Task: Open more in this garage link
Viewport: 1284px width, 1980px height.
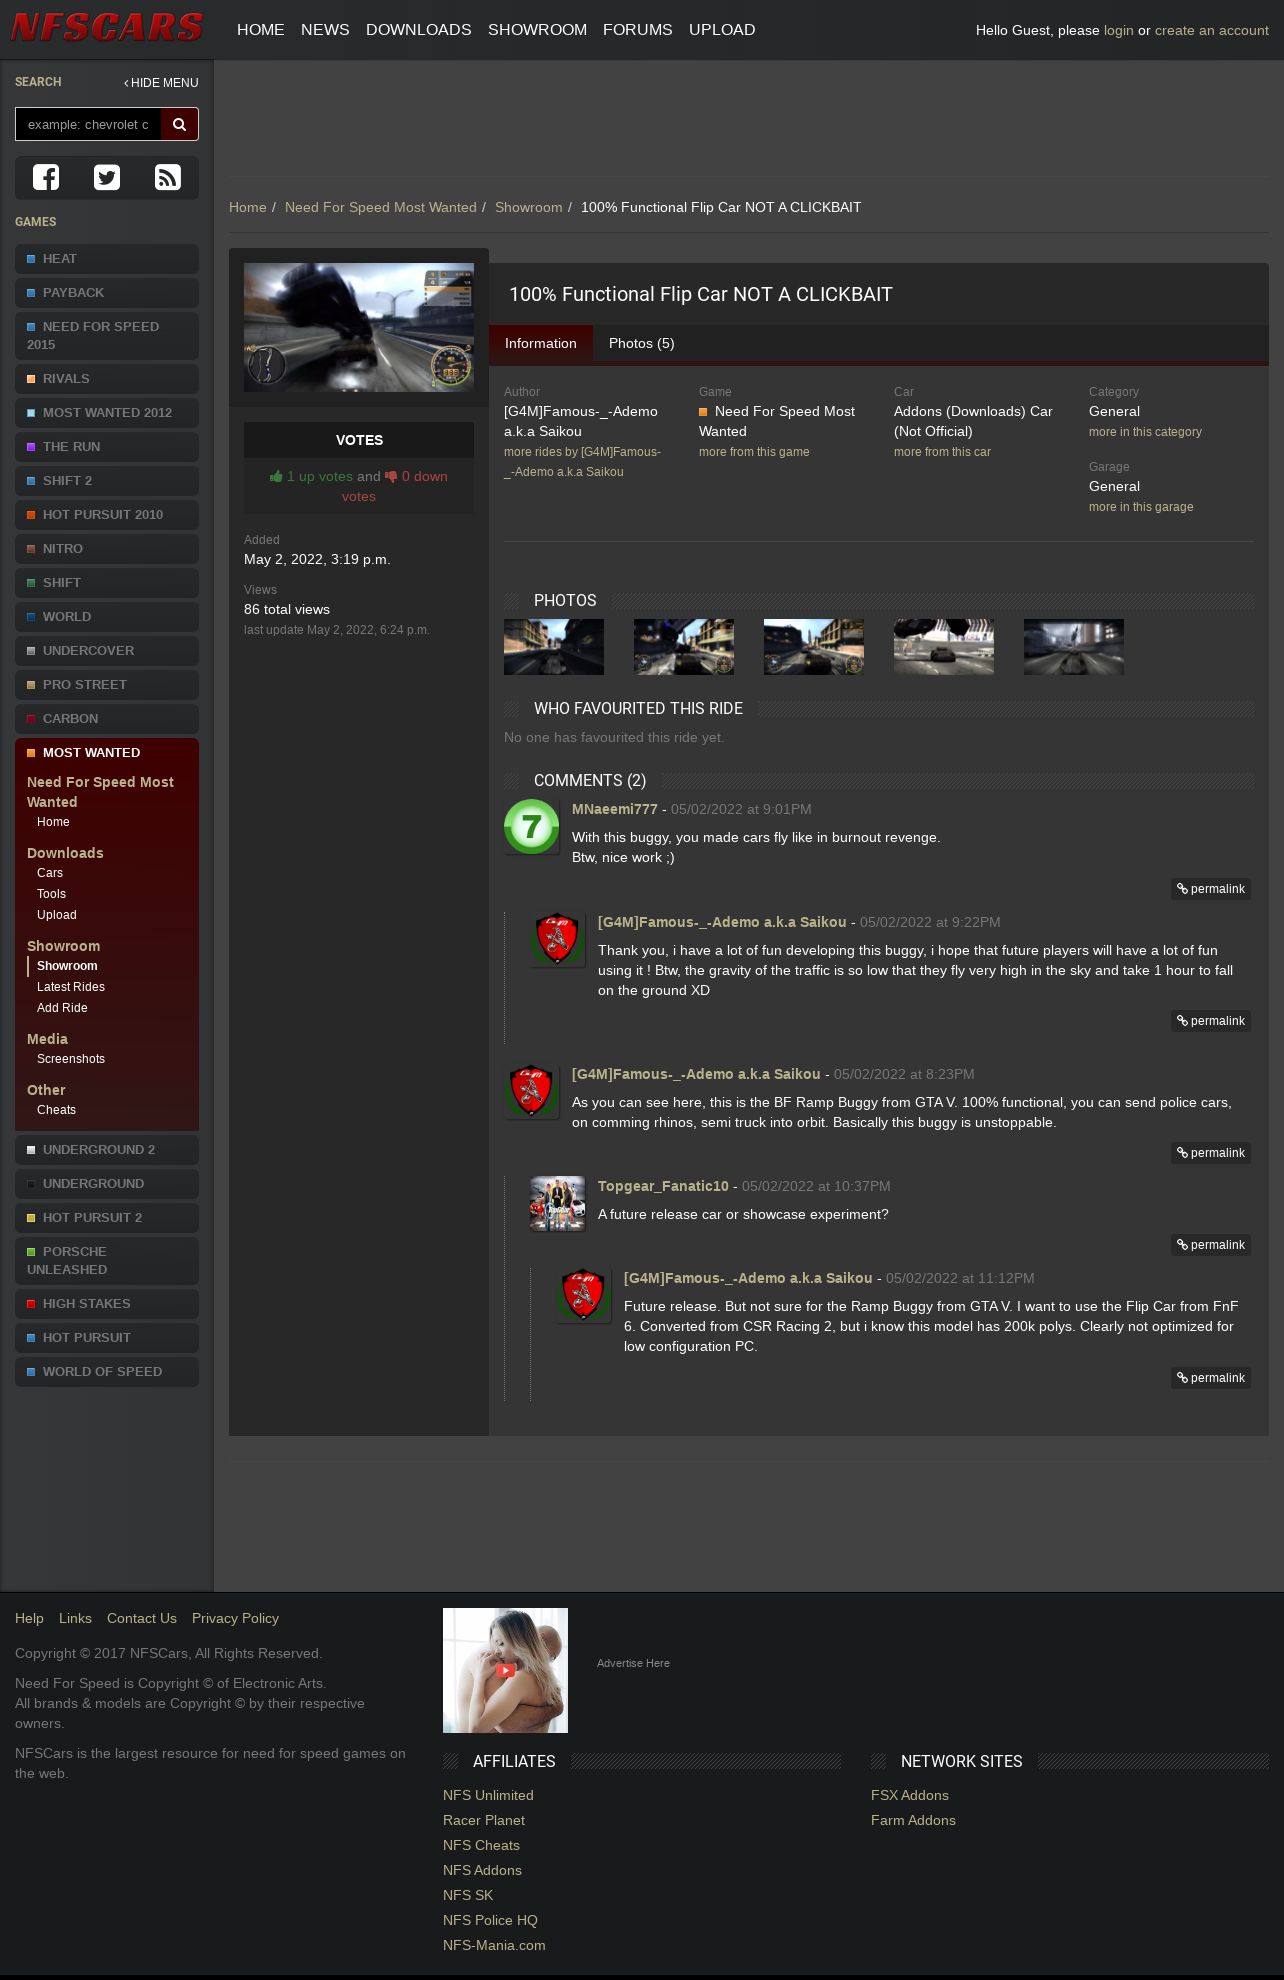Action: point(1141,507)
